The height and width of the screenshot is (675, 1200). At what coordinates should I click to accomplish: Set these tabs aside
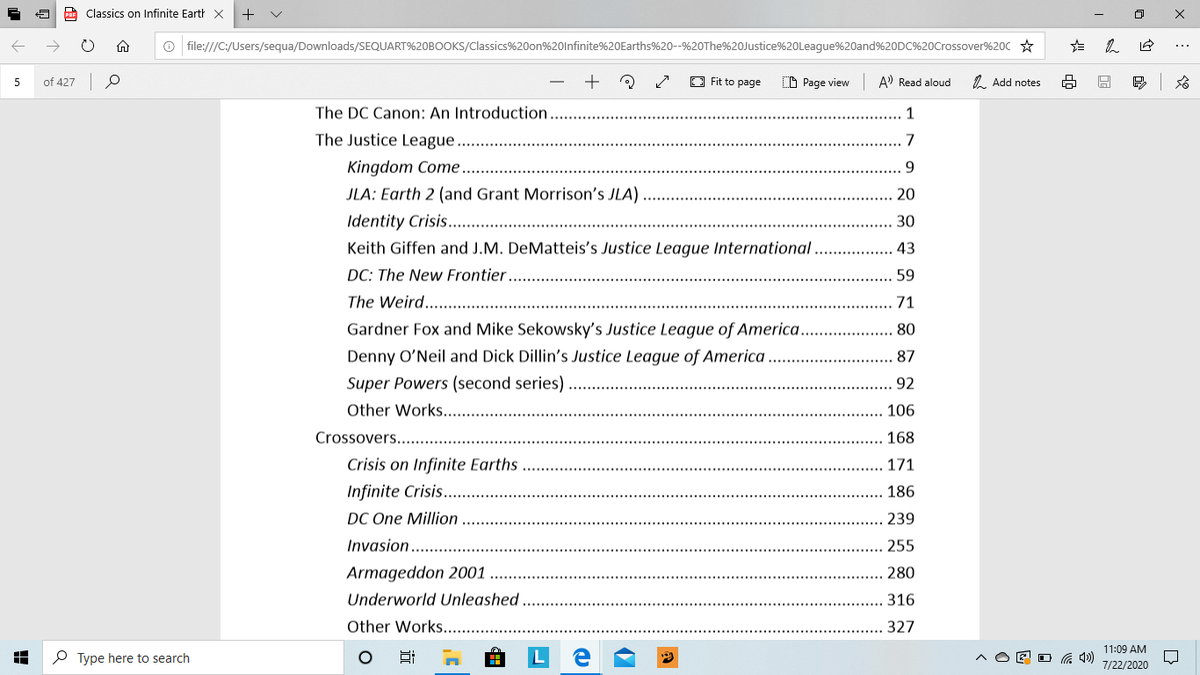44,14
